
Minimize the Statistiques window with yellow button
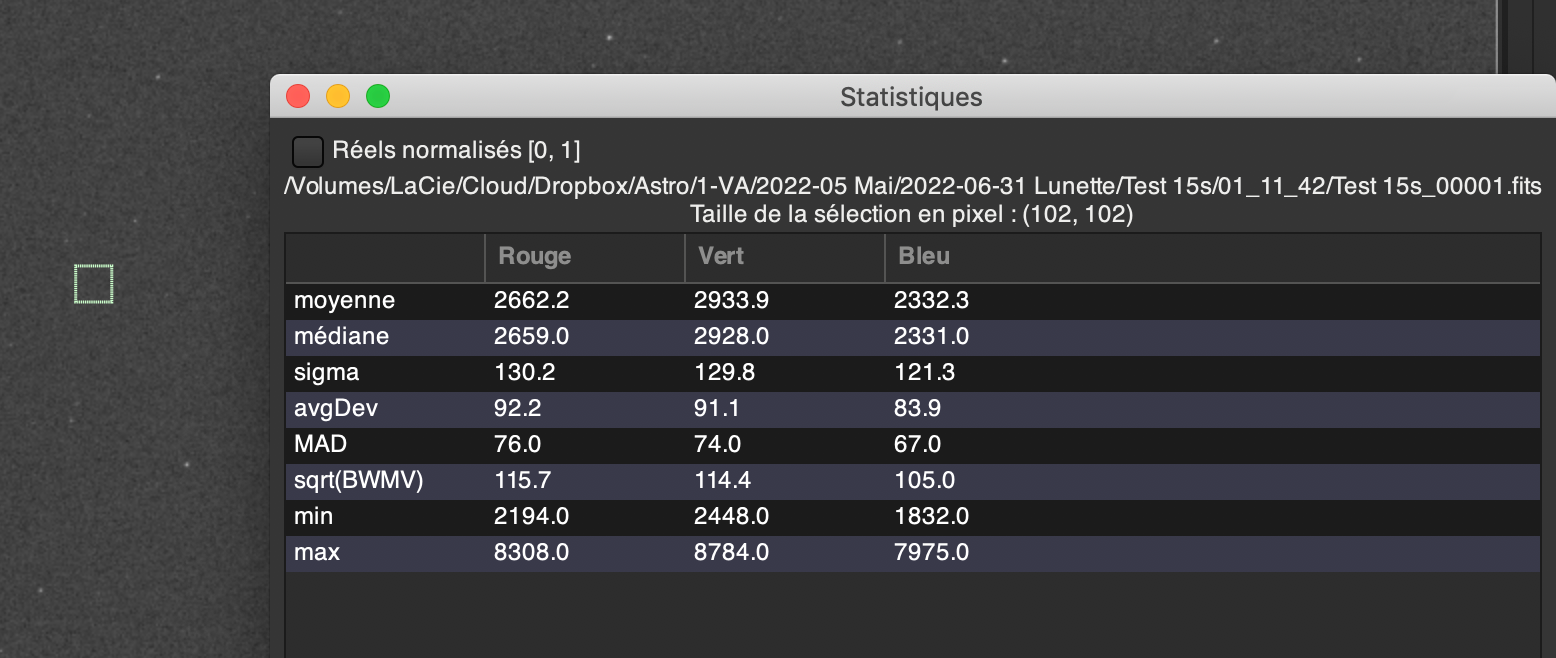338,96
